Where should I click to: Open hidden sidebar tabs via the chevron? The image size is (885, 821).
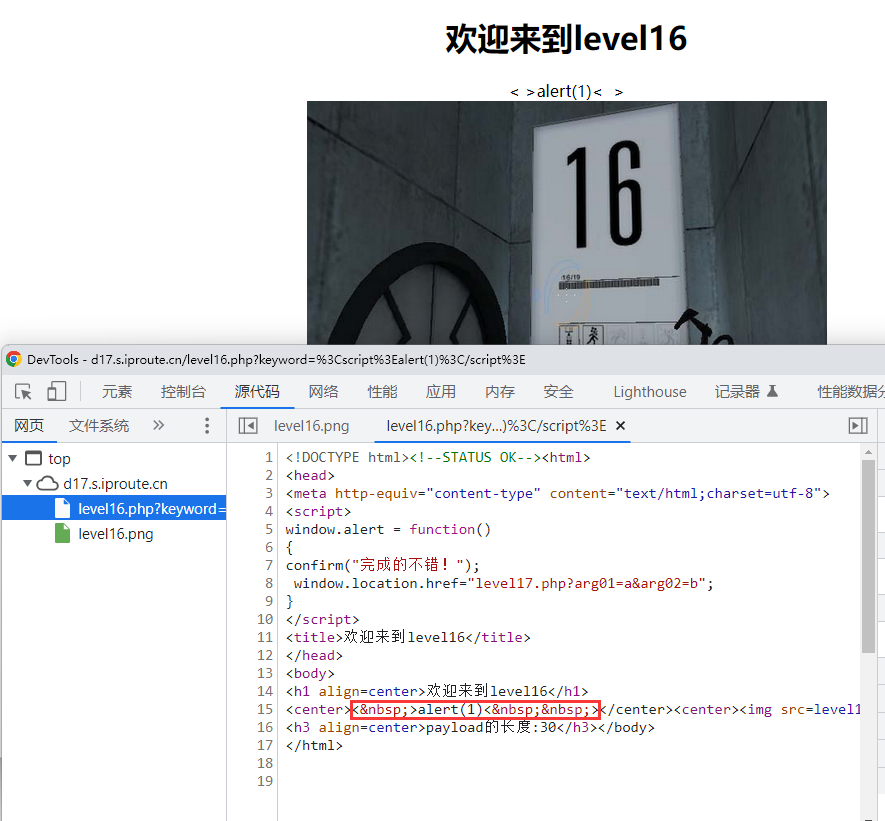click(158, 425)
